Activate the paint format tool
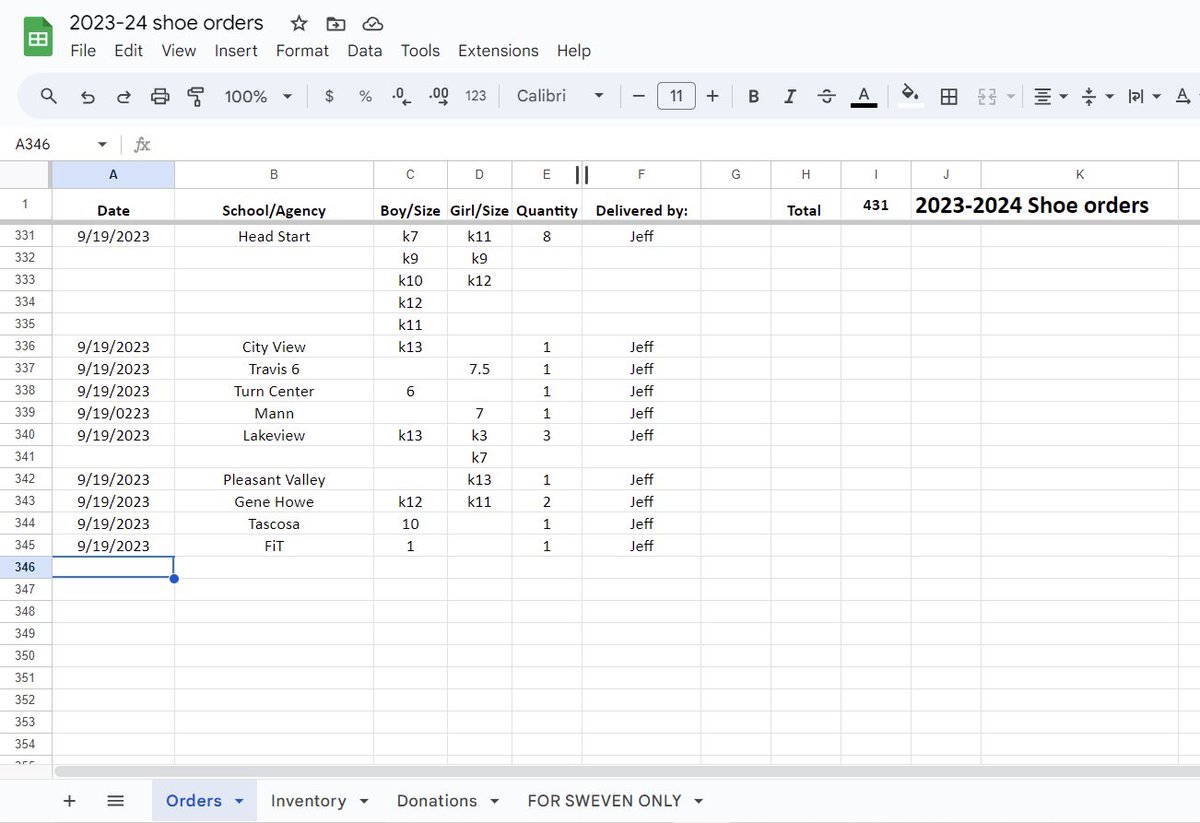This screenshot has width=1200, height=823. click(x=196, y=96)
